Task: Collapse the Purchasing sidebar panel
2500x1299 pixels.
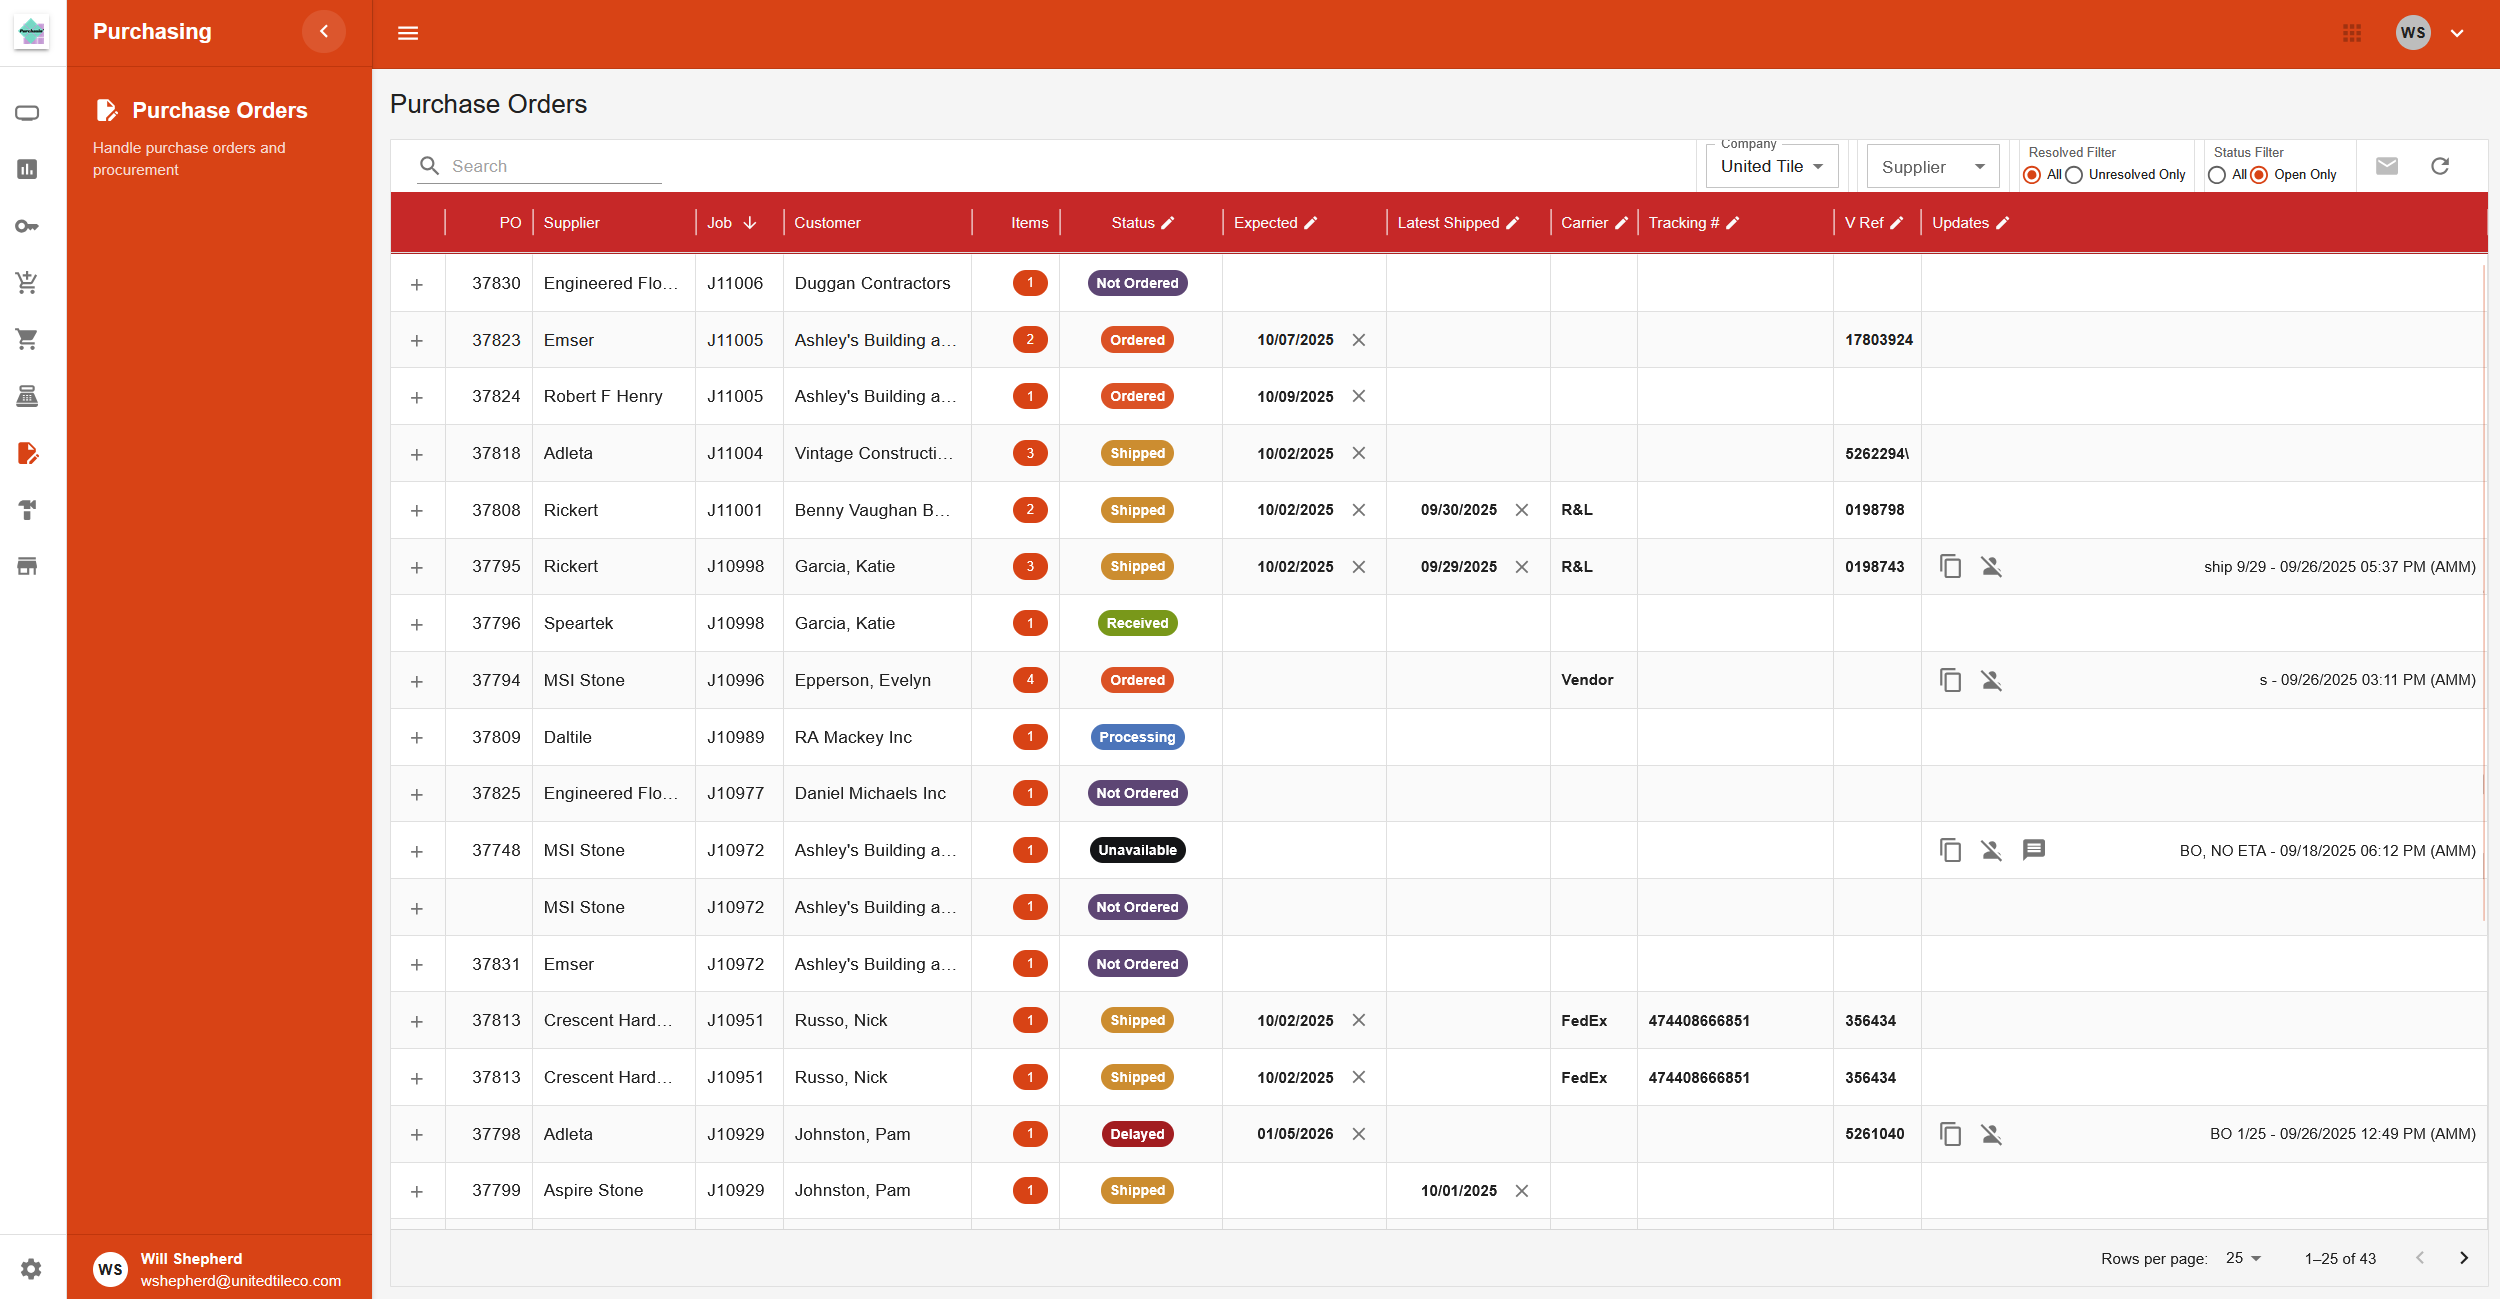Action: coord(324,31)
